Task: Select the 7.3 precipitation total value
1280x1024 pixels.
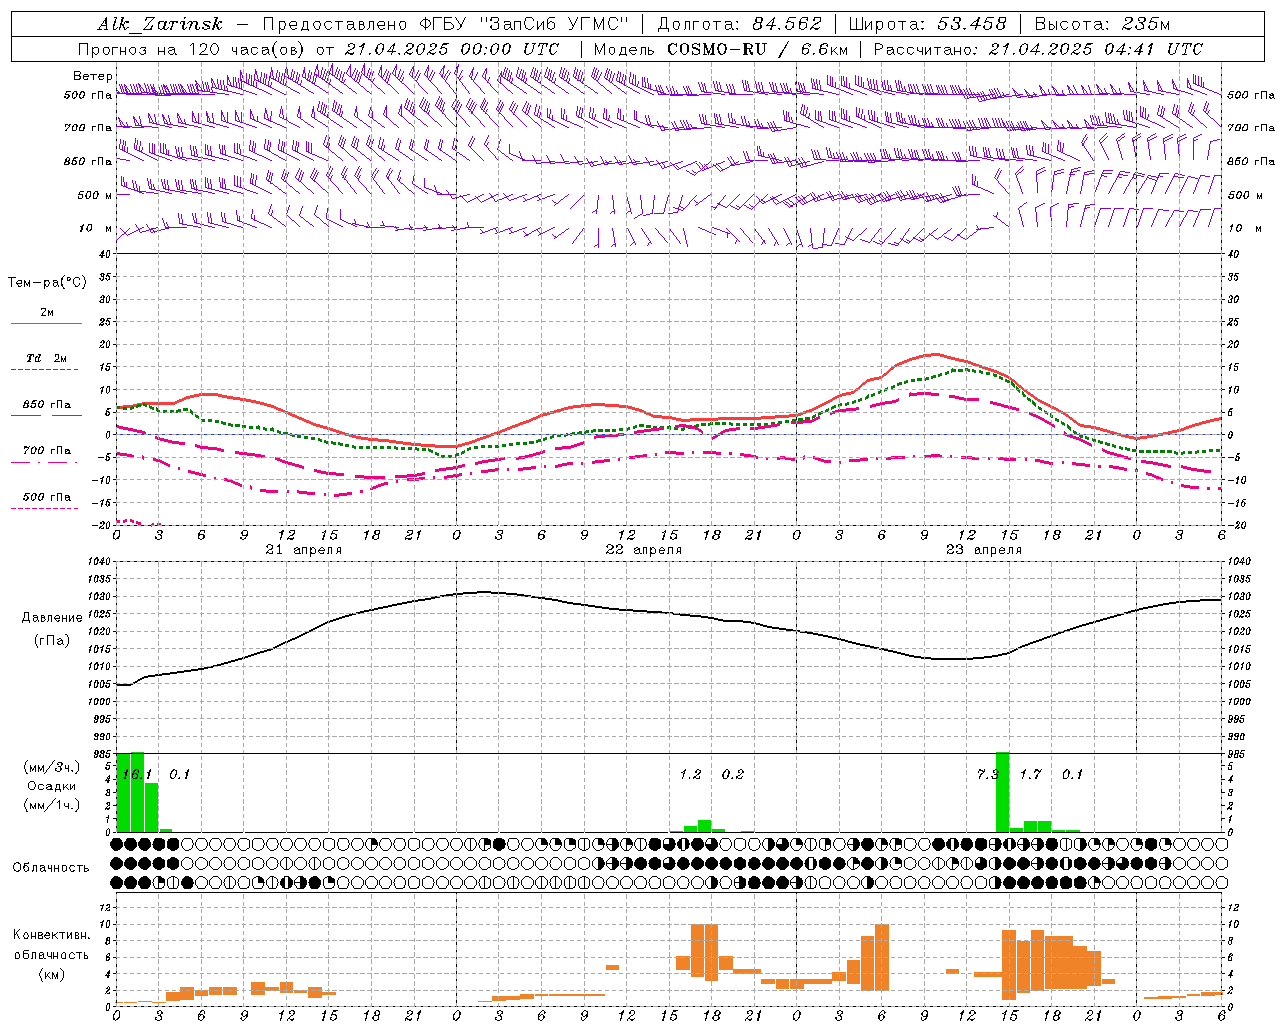Action: [987, 774]
